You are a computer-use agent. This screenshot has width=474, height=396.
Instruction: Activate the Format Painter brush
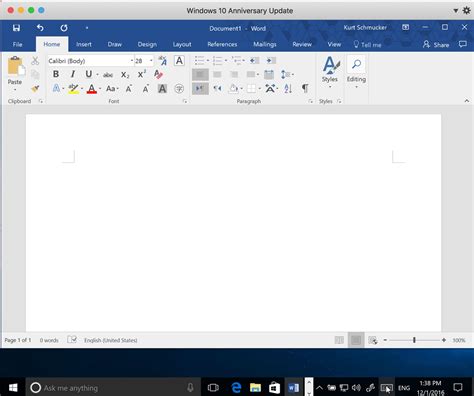pyautogui.click(x=35, y=89)
